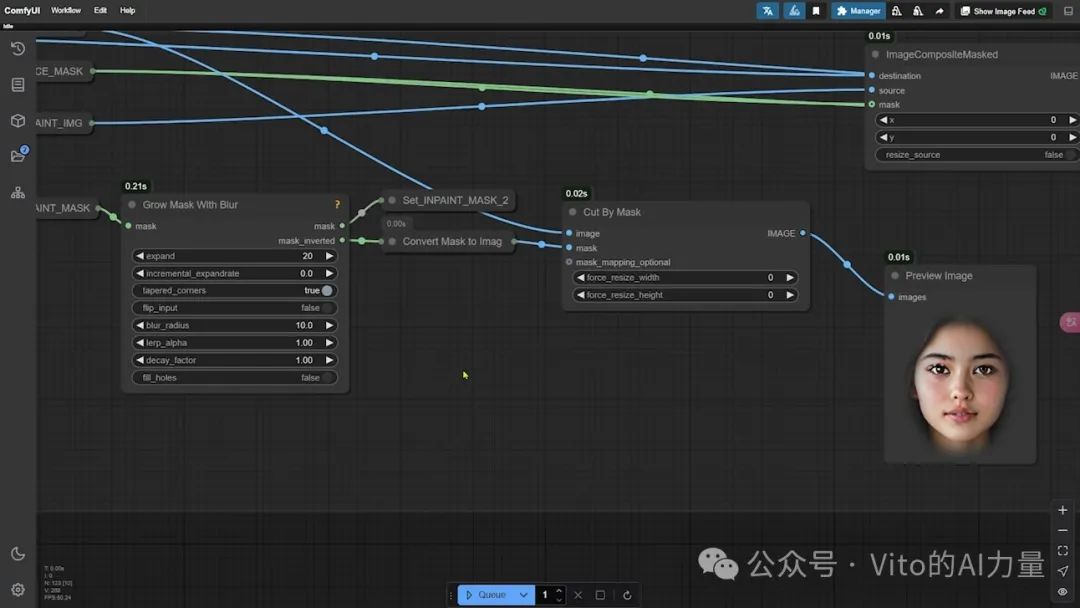Open Queue options dropdown arrow
The image size is (1080, 608).
[523, 595]
